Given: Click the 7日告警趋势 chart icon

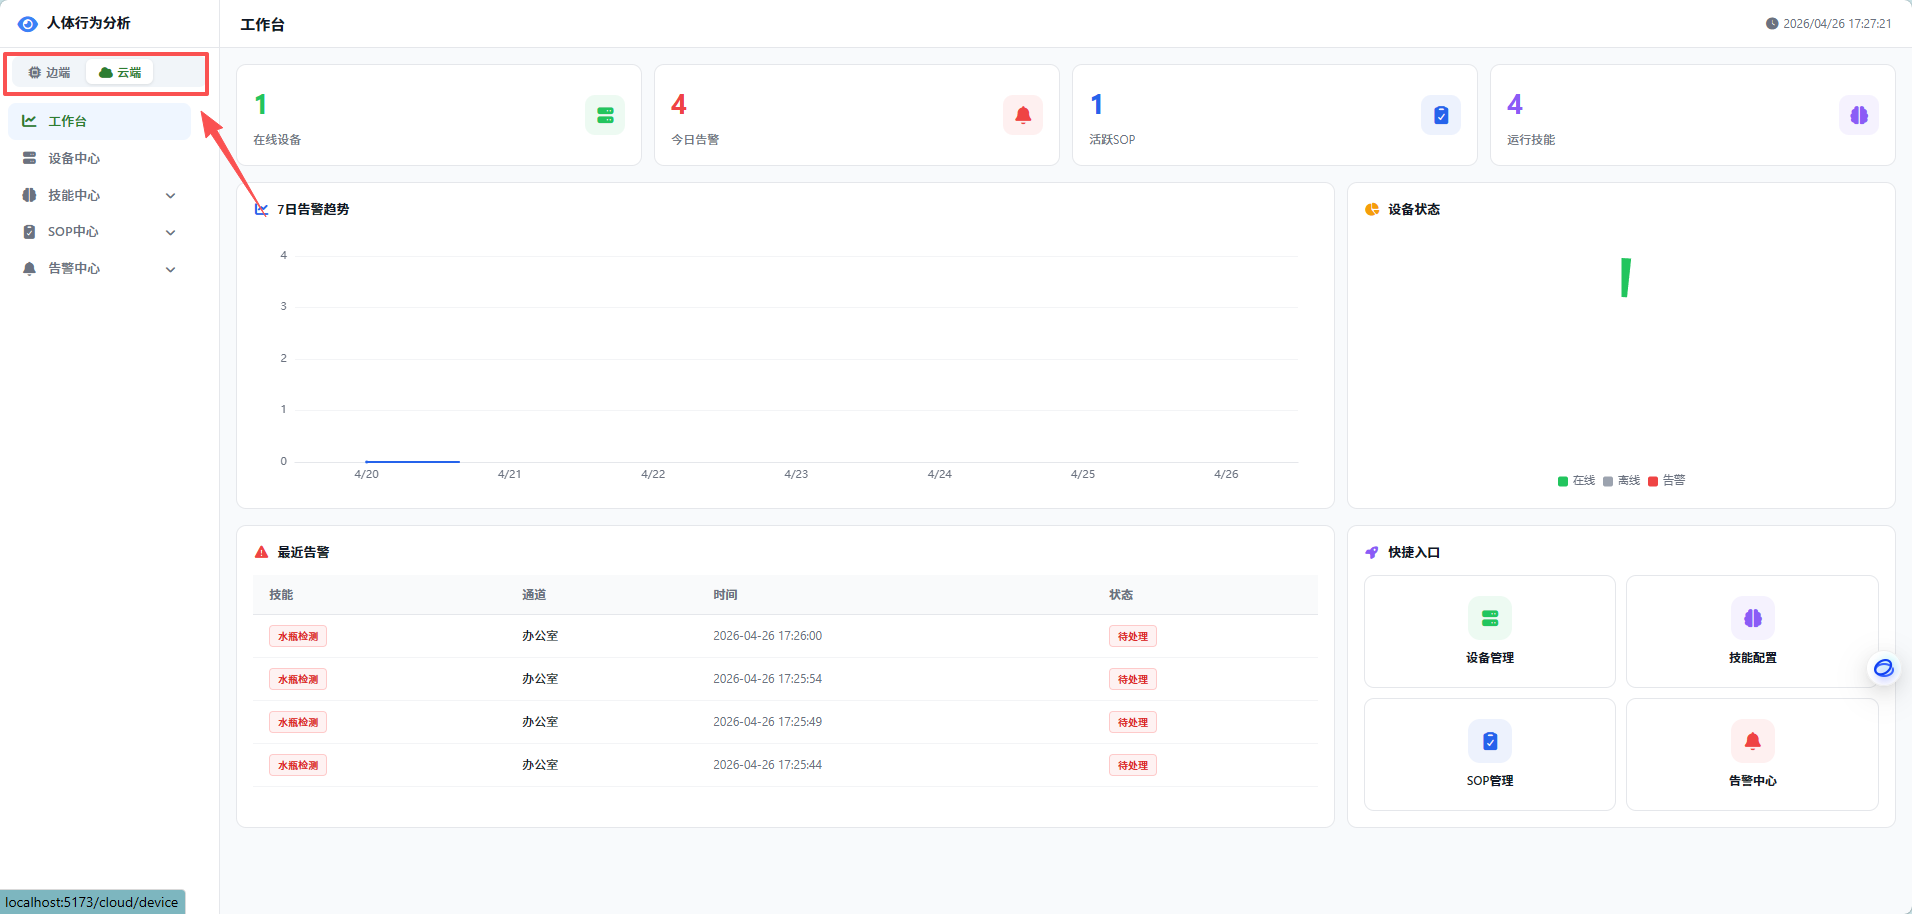Looking at the screenshot, I should point(261,209).
